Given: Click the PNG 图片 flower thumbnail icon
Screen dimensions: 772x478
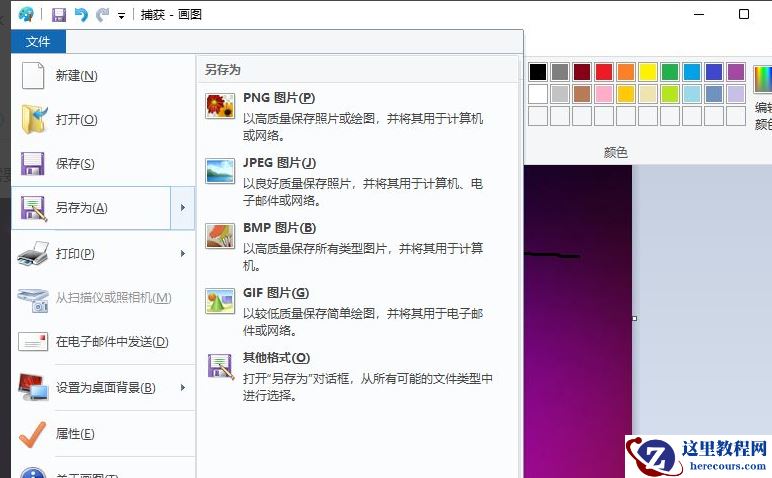Looking at the screenshot, I should [220, 106].
